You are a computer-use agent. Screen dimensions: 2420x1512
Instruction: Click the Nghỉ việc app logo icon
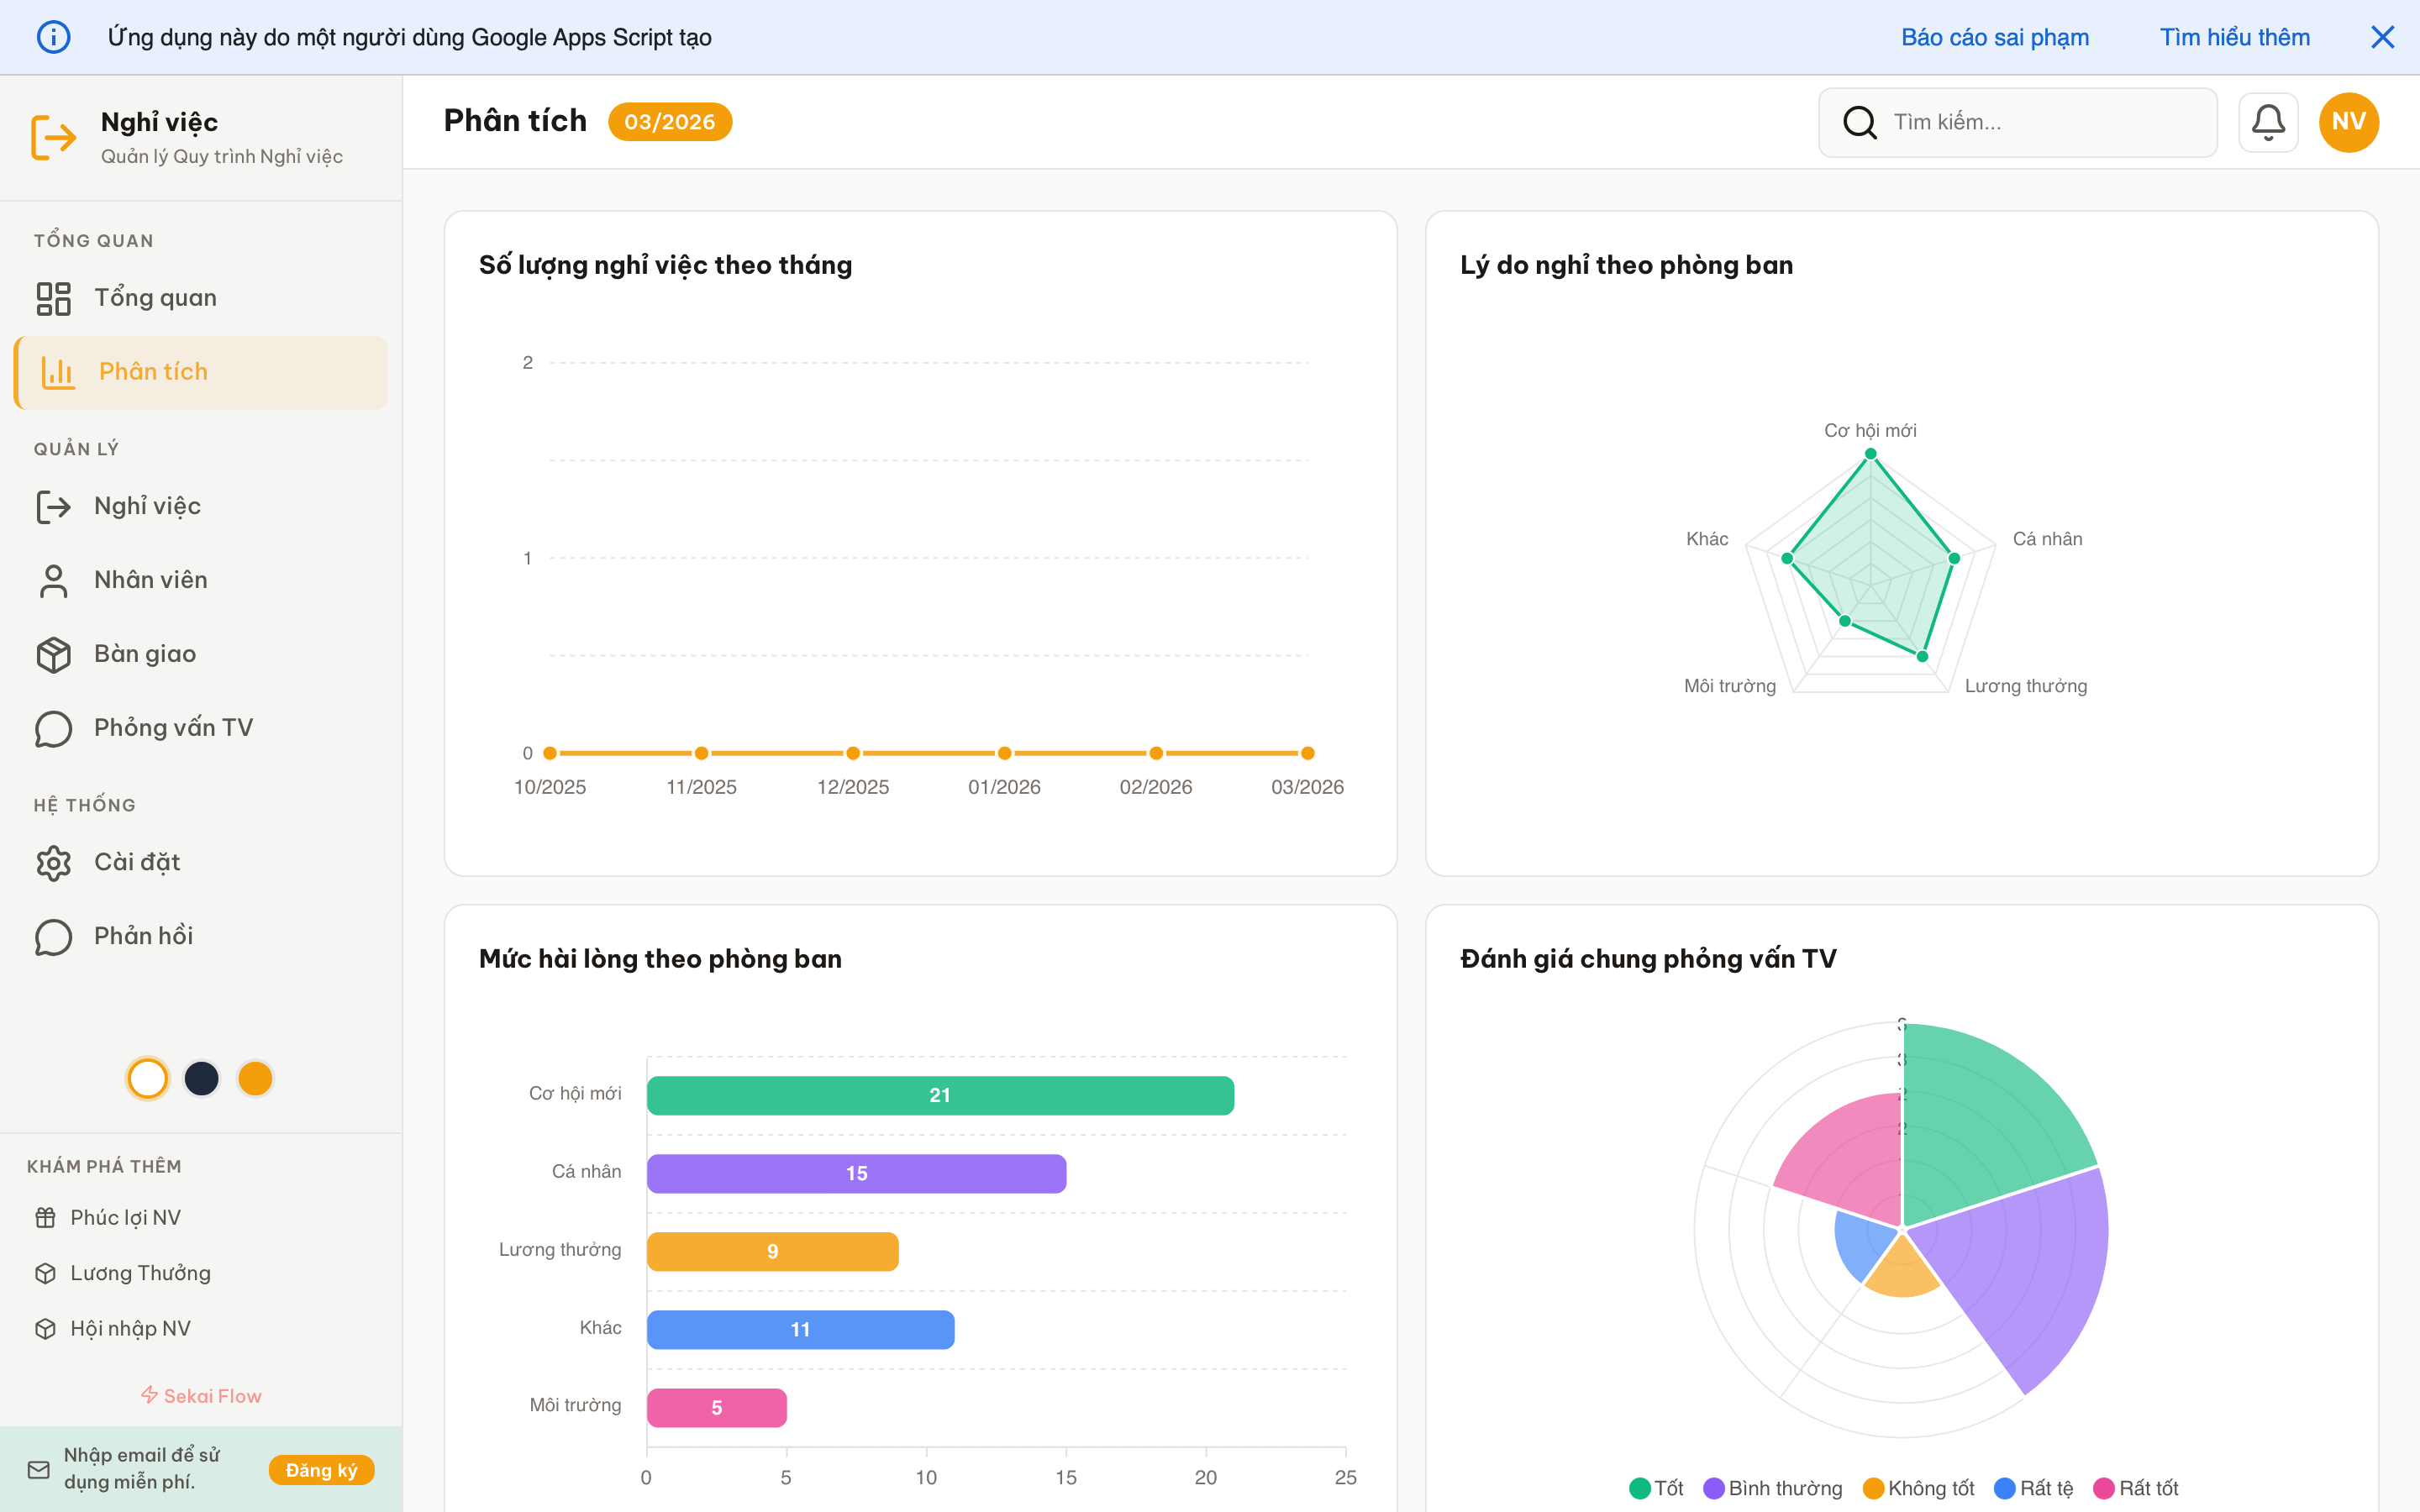coord(53,137)
